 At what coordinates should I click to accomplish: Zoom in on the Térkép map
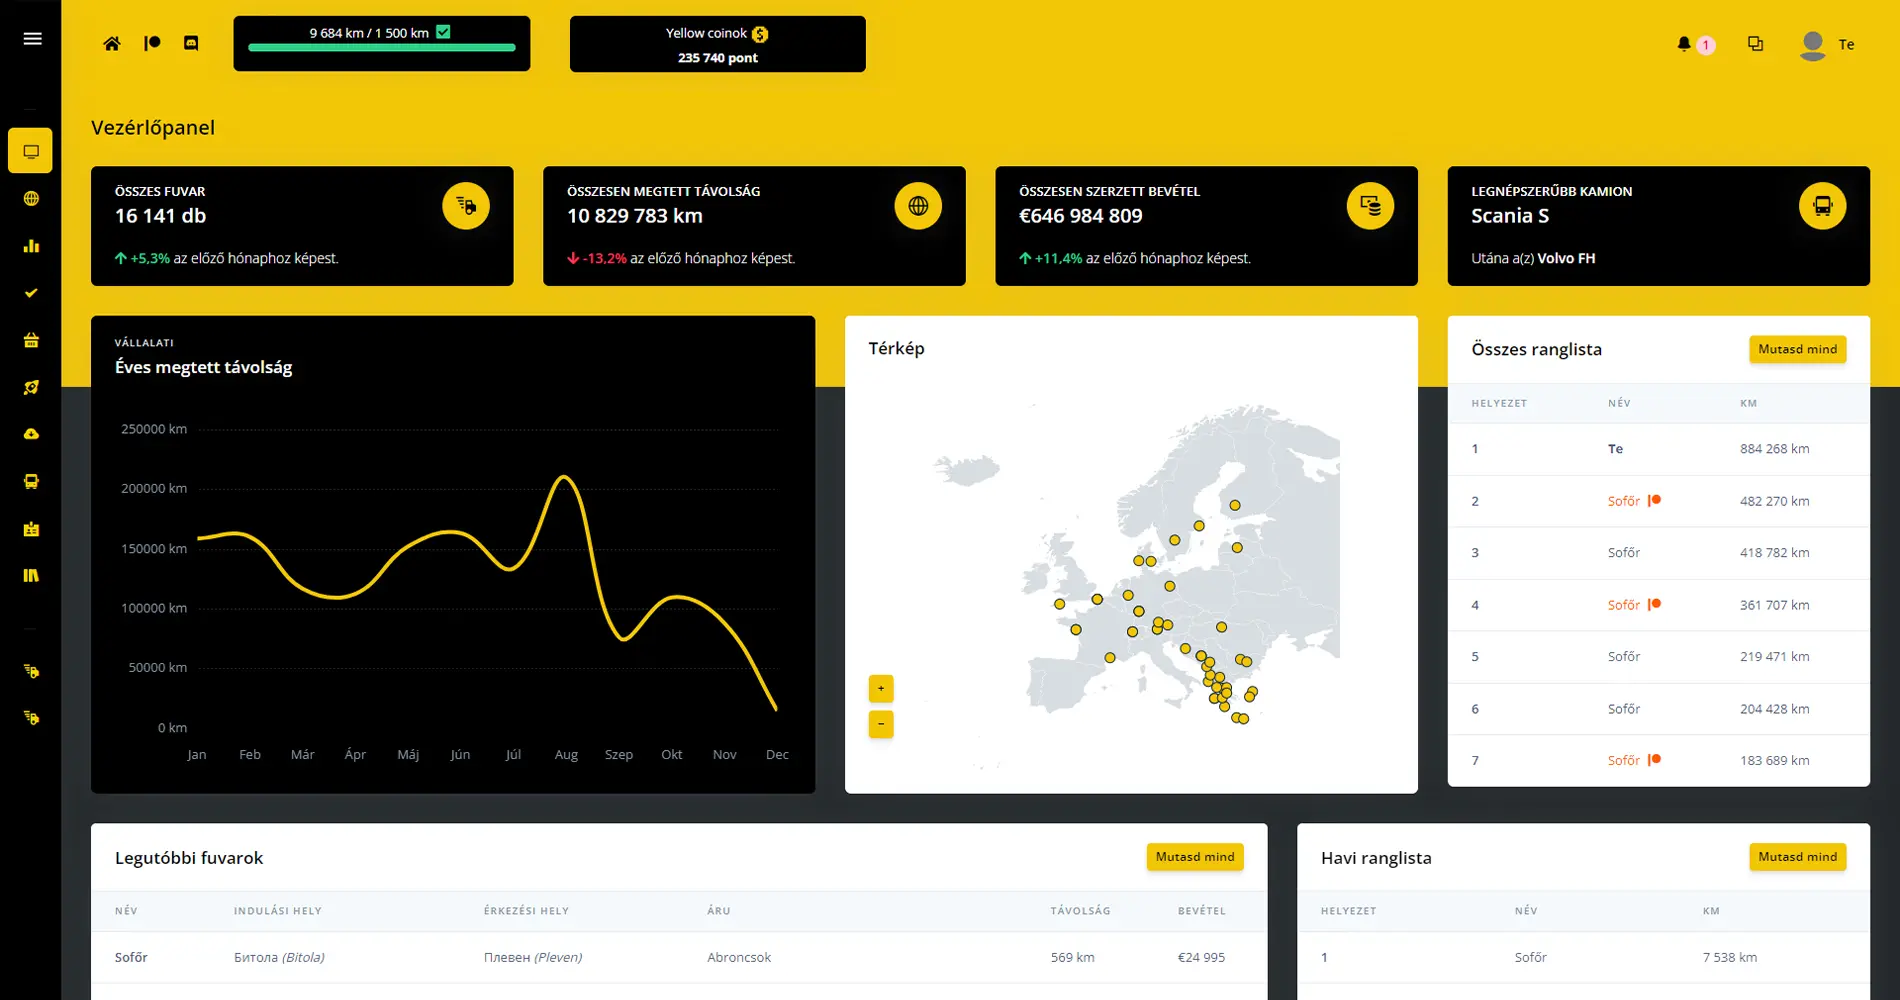881,688
